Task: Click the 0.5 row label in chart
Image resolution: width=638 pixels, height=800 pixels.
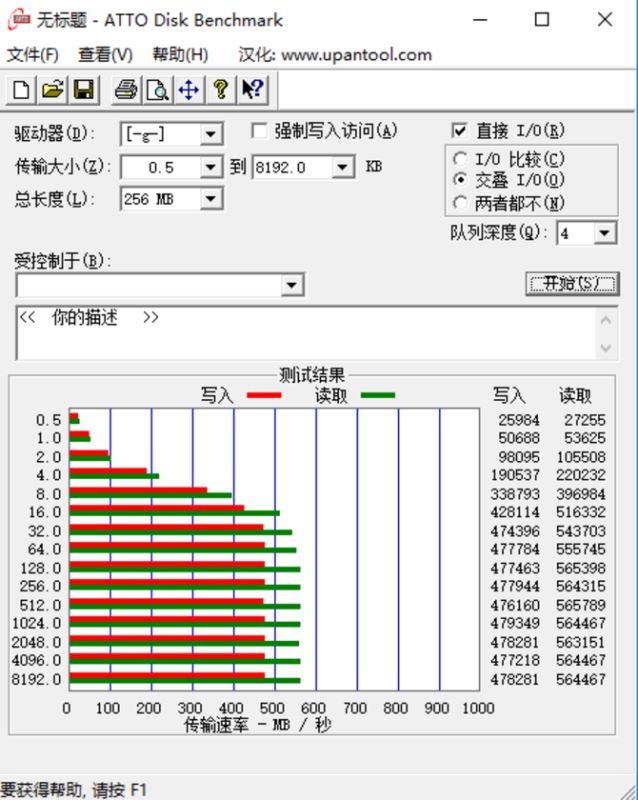Action: [48, 420]
